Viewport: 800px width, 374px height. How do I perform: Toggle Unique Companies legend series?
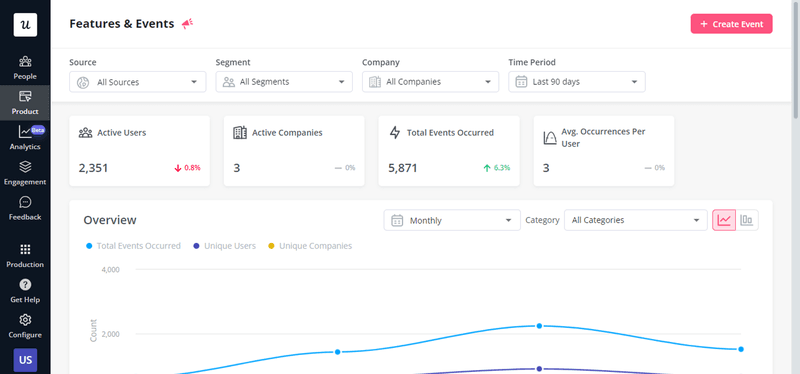(x=310, y=246)
